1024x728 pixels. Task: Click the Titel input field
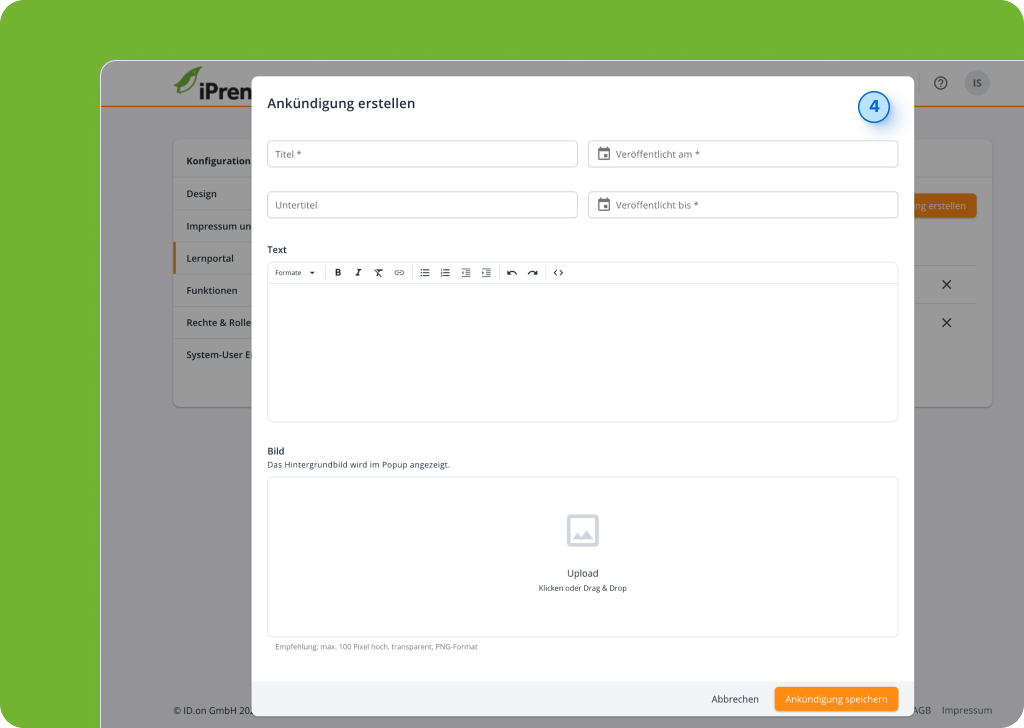pyautogui.click(x=422, y=154)
